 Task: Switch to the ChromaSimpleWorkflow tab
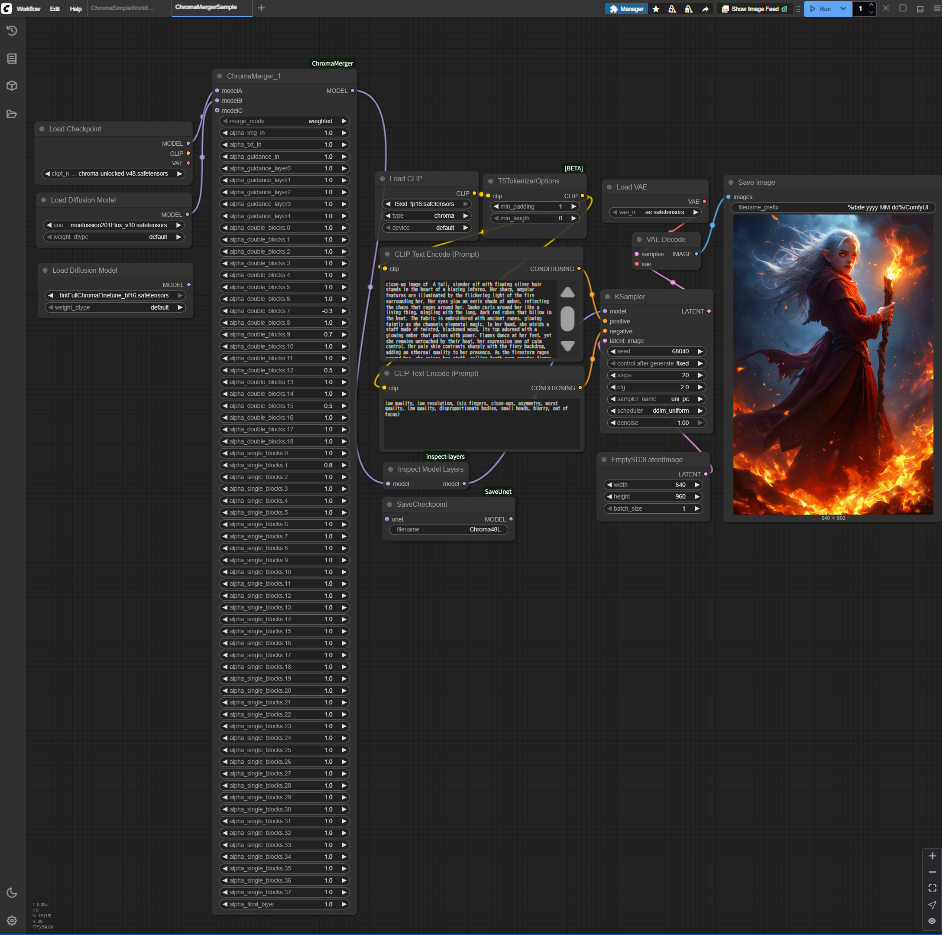coord(124,8)
